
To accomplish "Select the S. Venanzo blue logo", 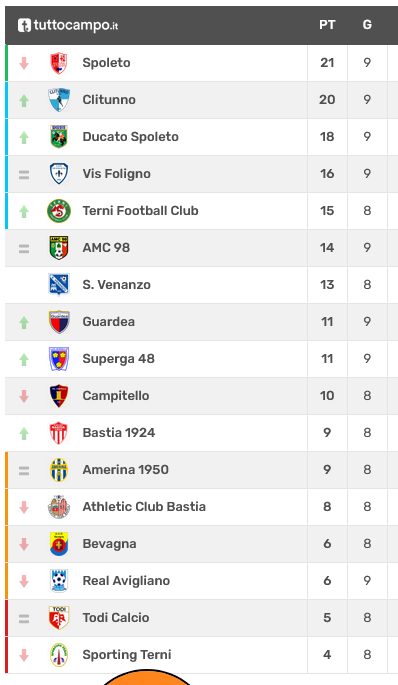I will pos(59,284).
